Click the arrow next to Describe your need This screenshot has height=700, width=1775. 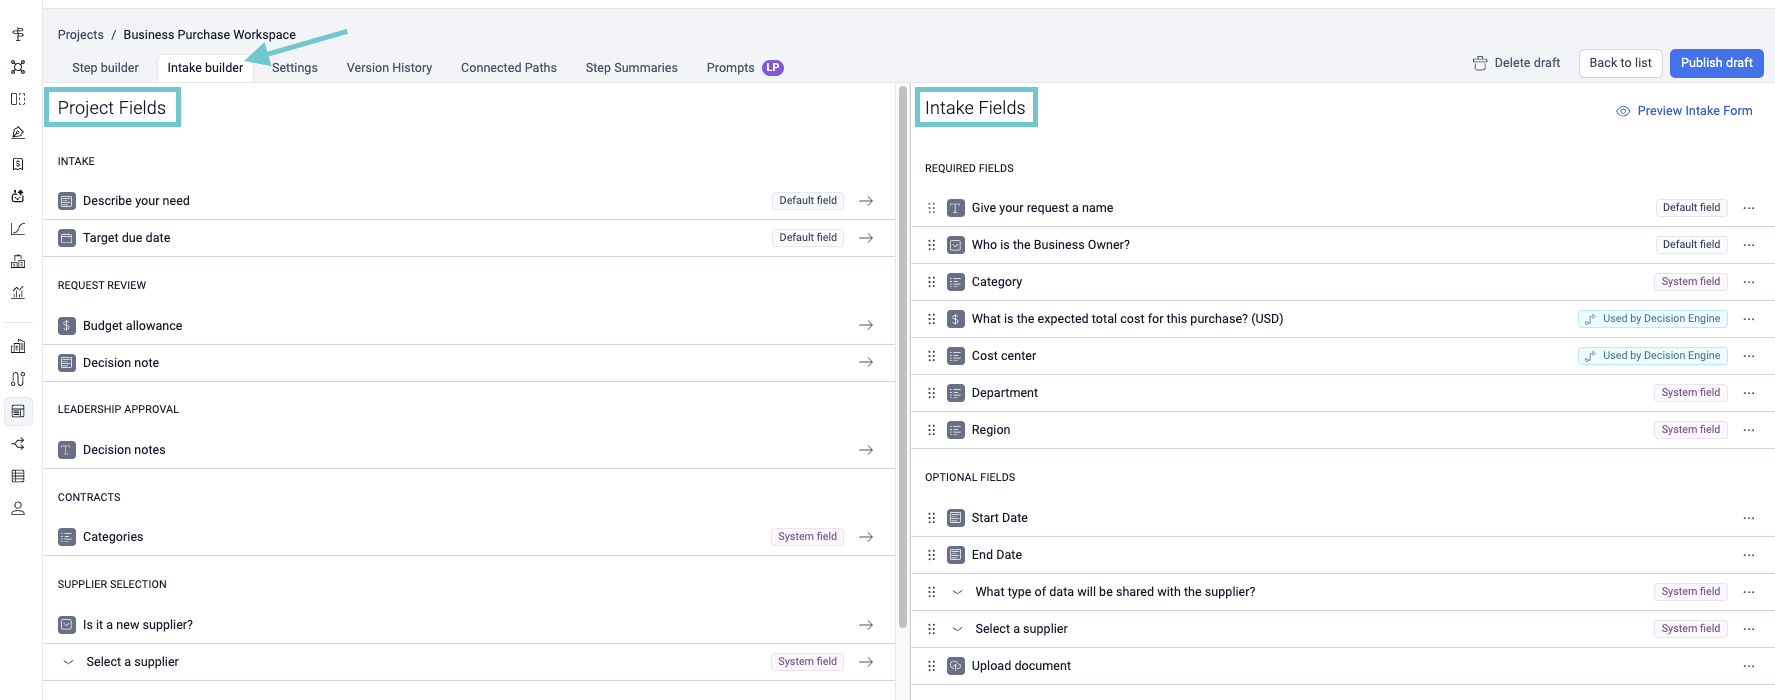coord(866,201)
